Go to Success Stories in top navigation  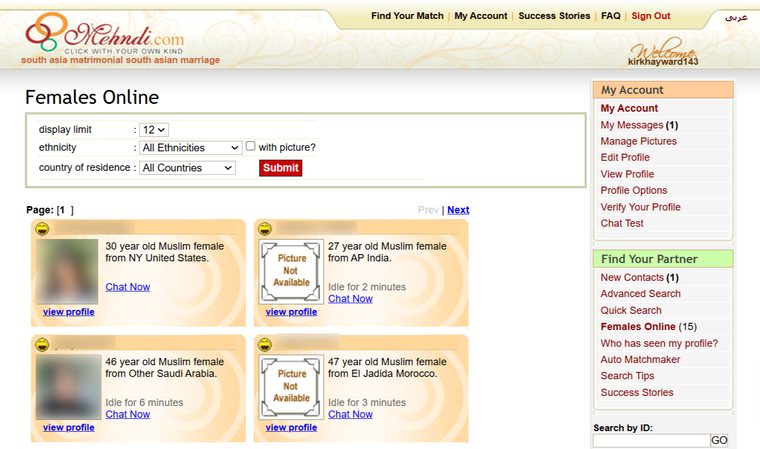pos(554,16)
